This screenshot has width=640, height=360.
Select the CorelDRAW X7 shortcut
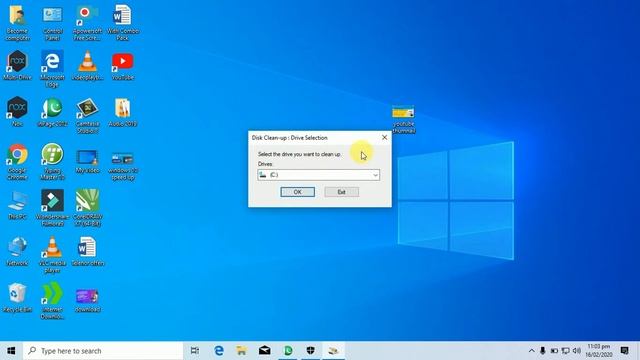87,208
